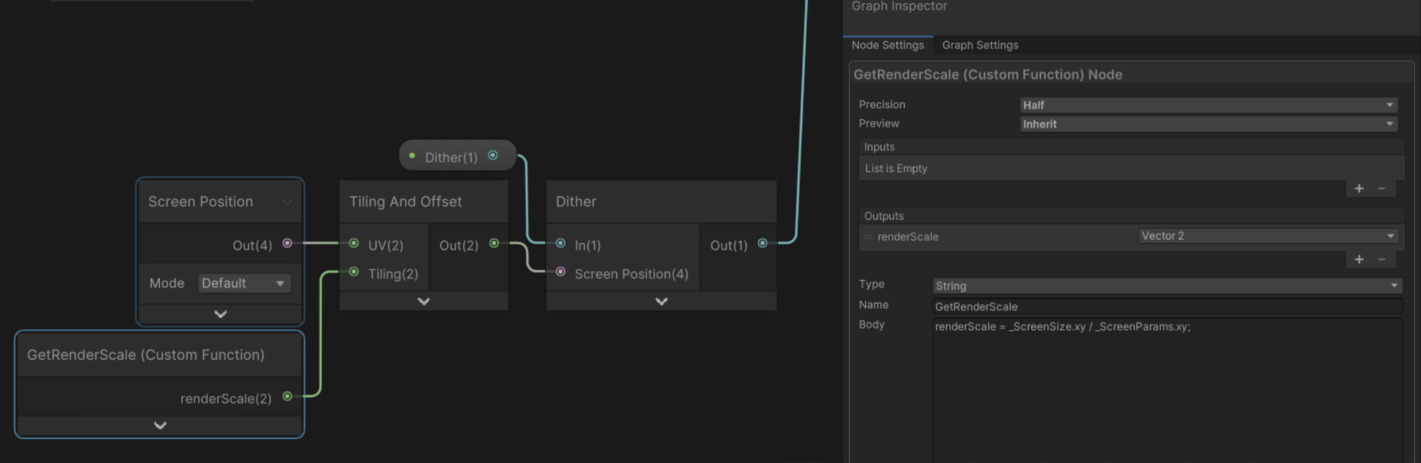Click the renderScale(2) output port
Image resolution: width=1421 pixels, height=463 pixels.
tap(287, 397)
